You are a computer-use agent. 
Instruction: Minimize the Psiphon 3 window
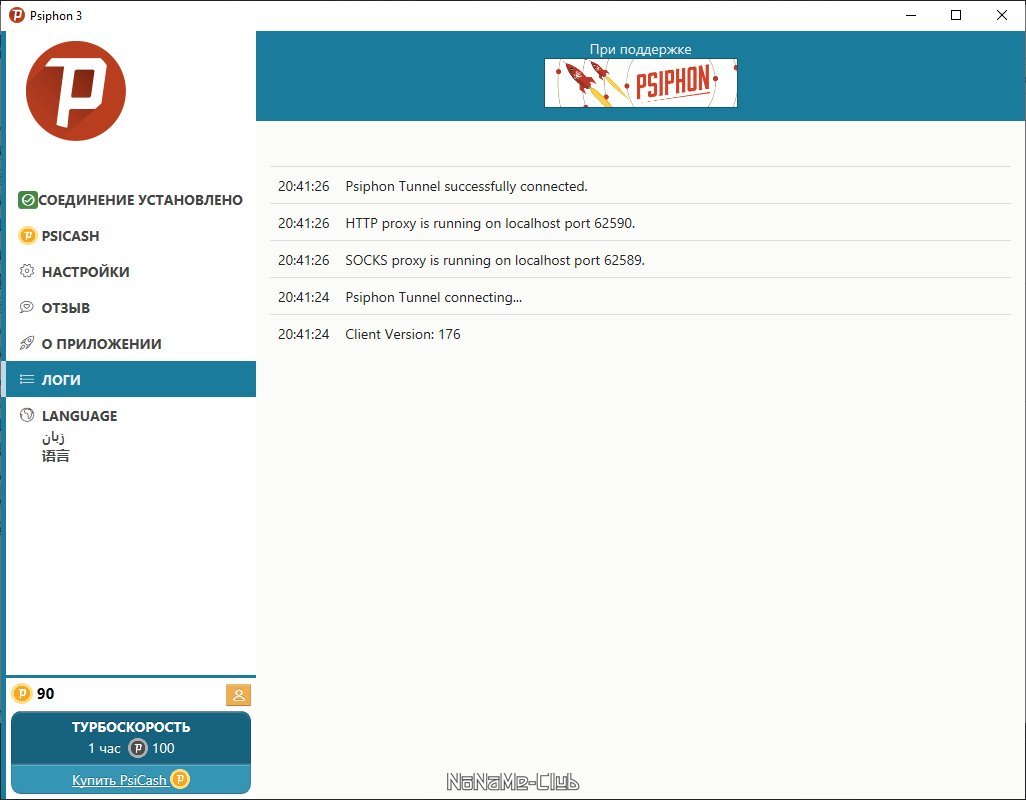(x=911, y=15)
